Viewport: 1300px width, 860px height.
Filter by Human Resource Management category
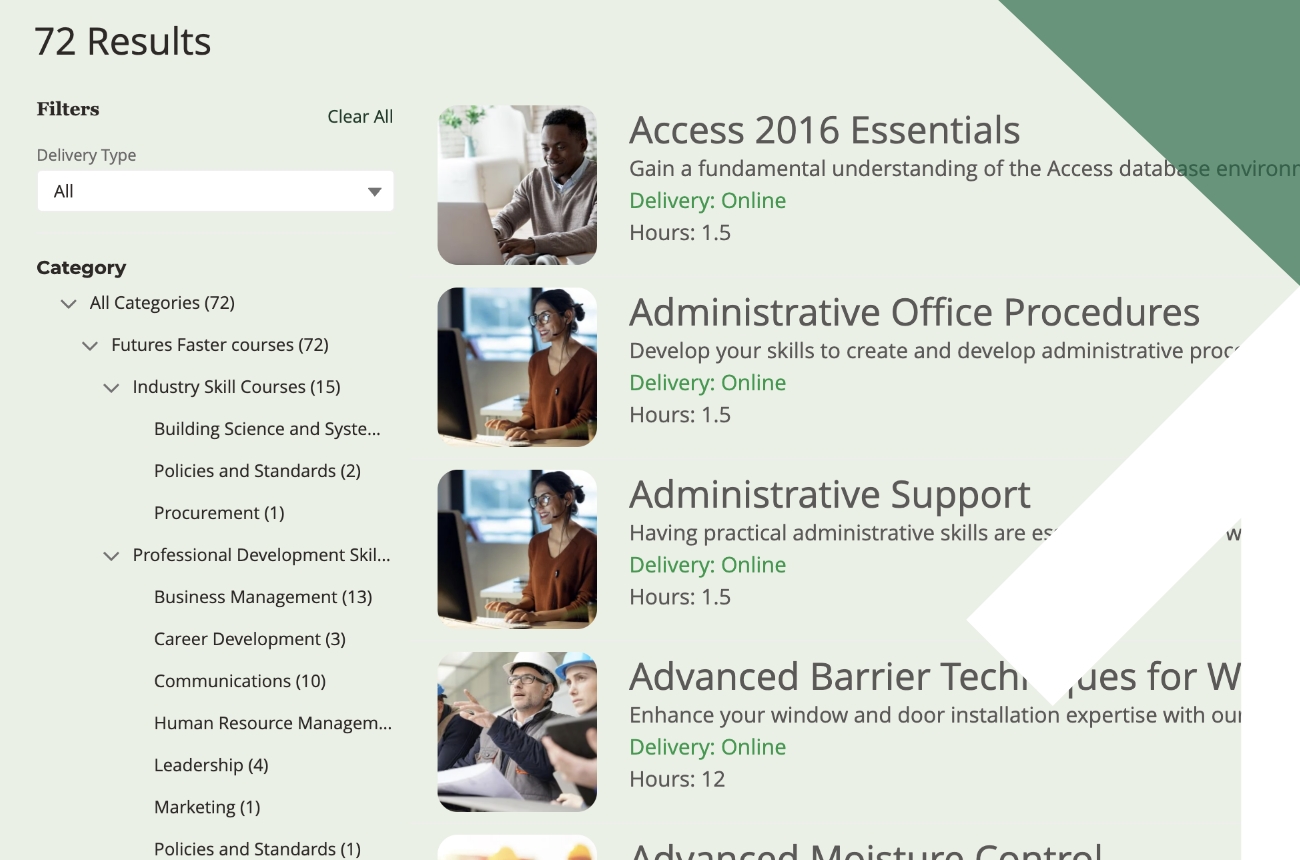(x=273, y=723)
